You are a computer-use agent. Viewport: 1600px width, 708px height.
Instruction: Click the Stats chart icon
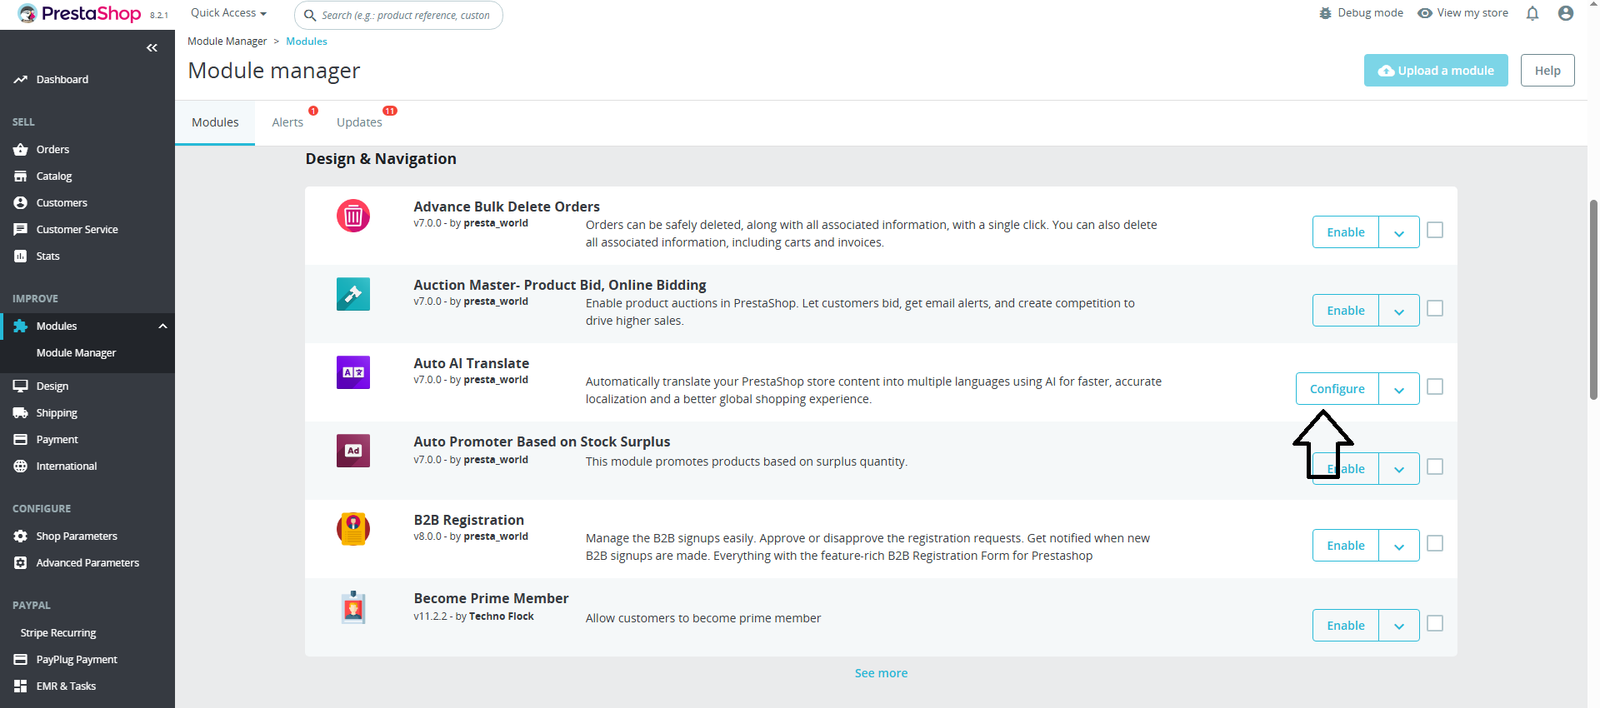20,256
